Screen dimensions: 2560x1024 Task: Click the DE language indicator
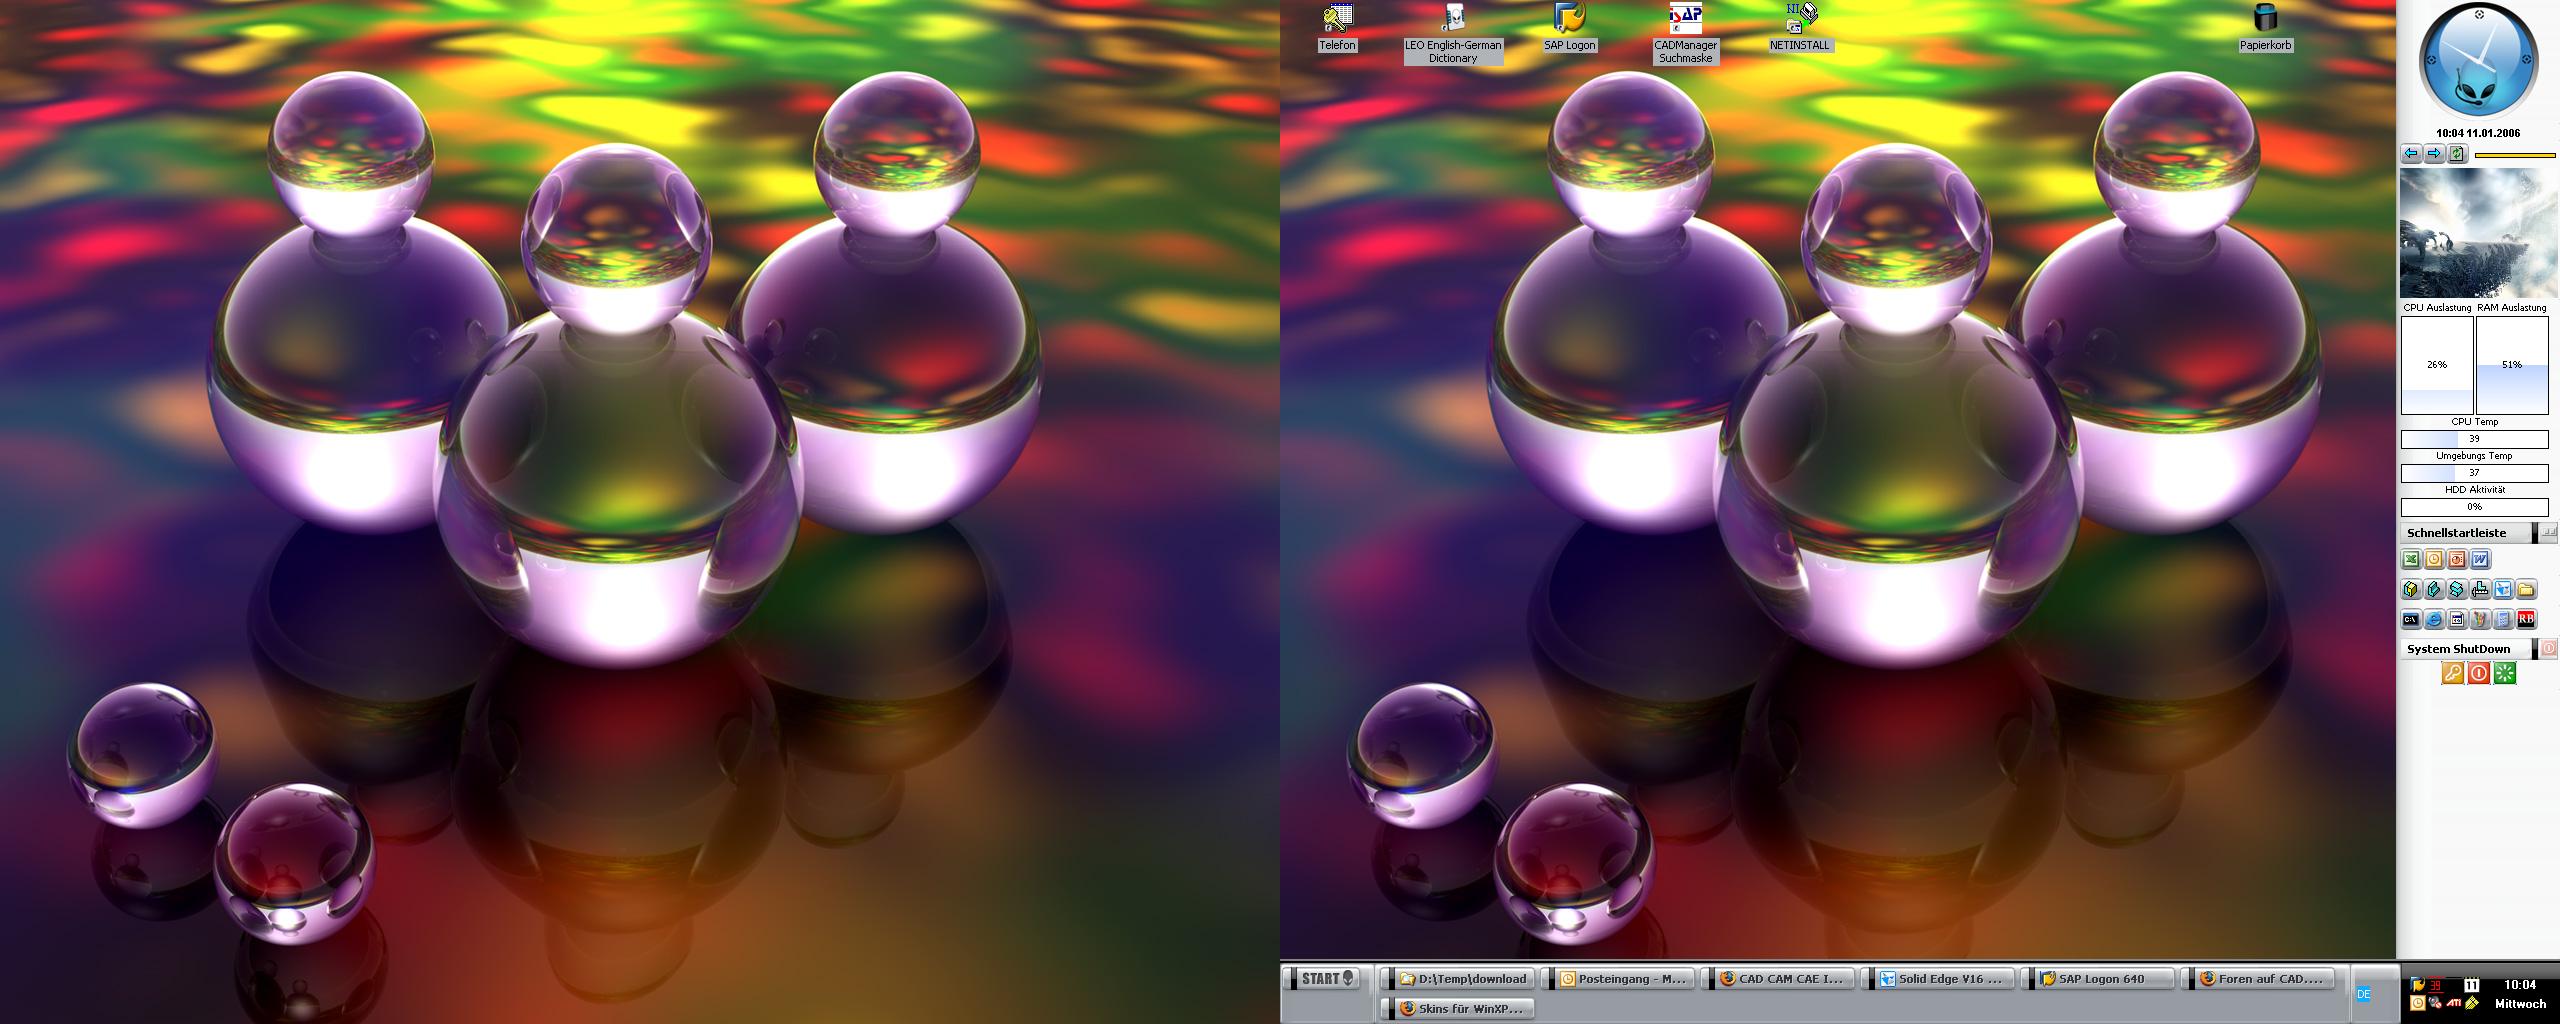coord(2364,994)
